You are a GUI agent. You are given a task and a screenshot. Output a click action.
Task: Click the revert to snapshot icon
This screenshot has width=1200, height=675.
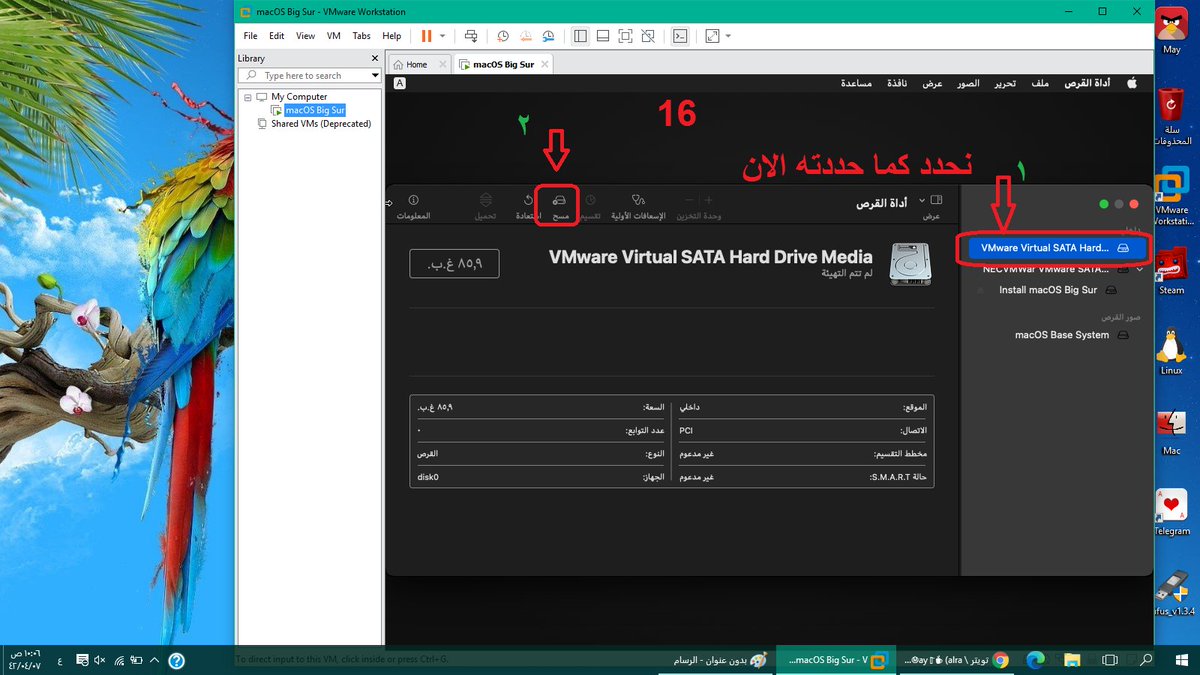[x=526, y=36]
